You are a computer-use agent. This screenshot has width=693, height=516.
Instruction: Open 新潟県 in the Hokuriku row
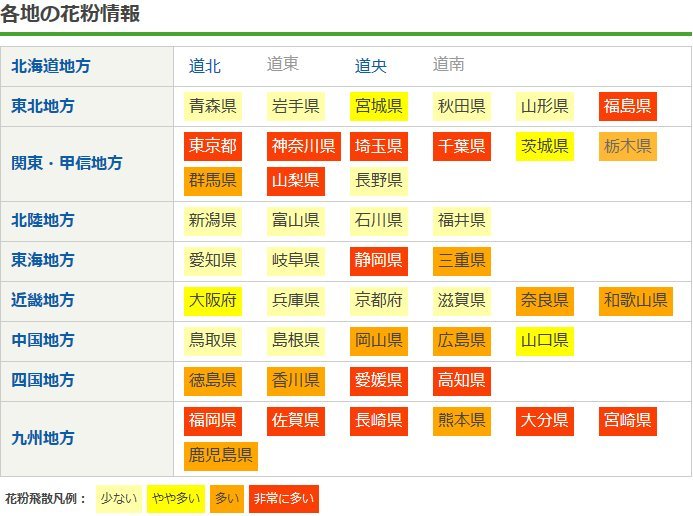point(213,220)
